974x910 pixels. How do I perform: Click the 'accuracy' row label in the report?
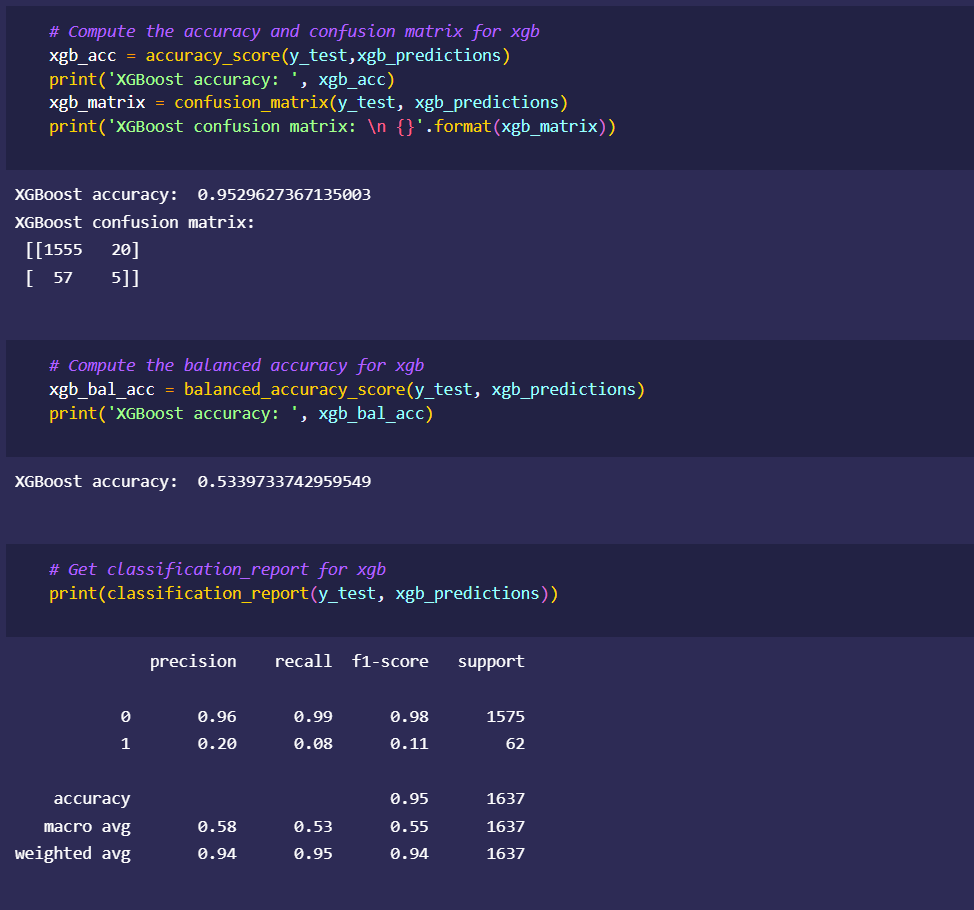click(92, 799)
